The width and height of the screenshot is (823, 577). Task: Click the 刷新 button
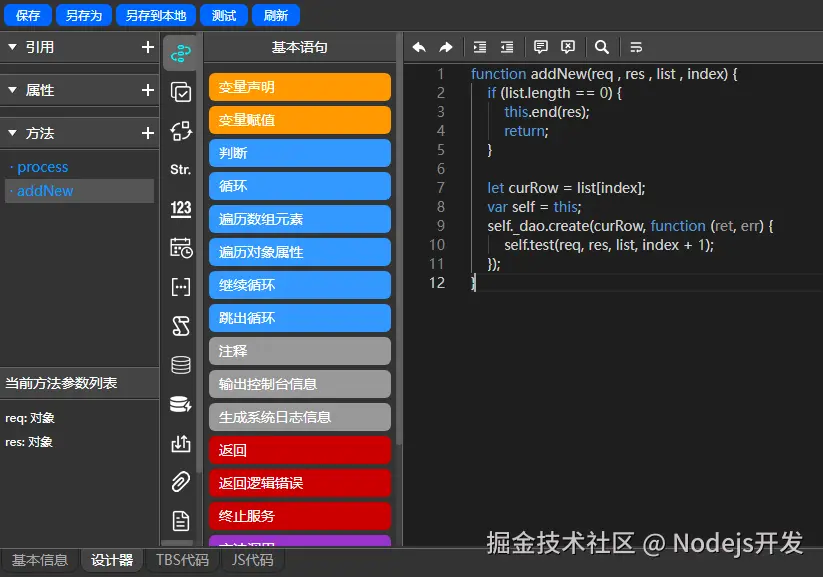[275, 14]
